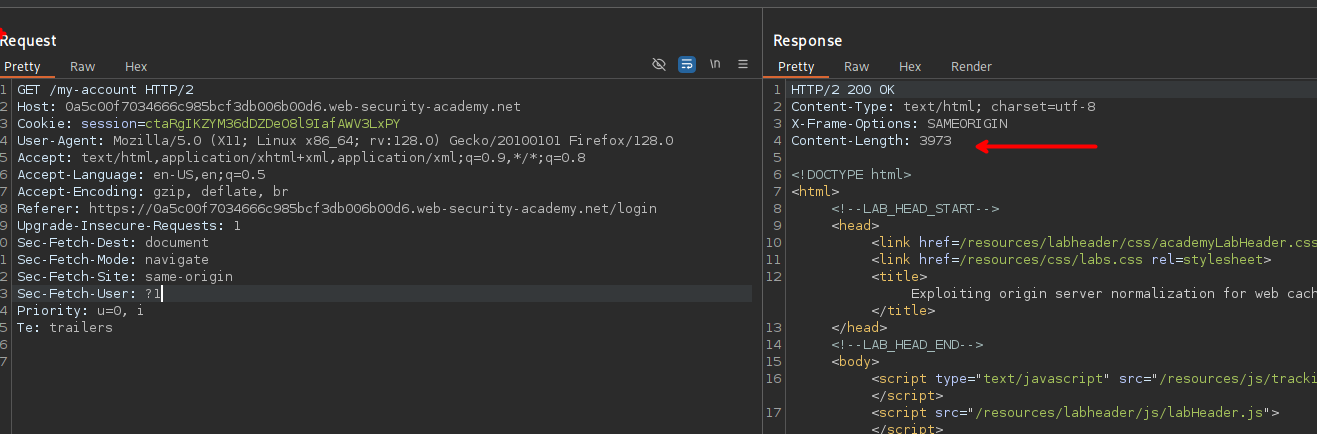The width and height of the screenshot is (1317, 434).
Task: Switch to the request Raw tab
Action: pyautogui.click(x=83, y=67)
